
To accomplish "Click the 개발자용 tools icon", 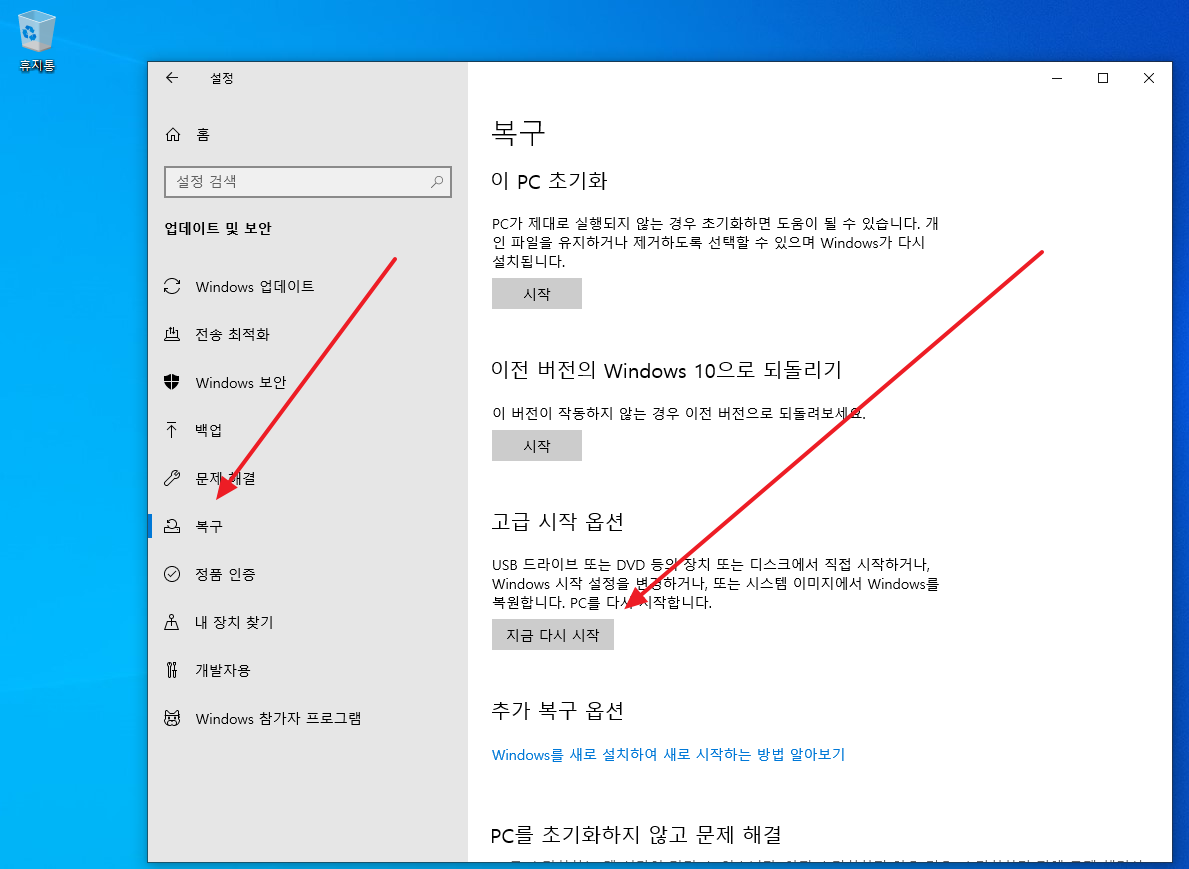I will pyautogui.click(x=172, y=670).
